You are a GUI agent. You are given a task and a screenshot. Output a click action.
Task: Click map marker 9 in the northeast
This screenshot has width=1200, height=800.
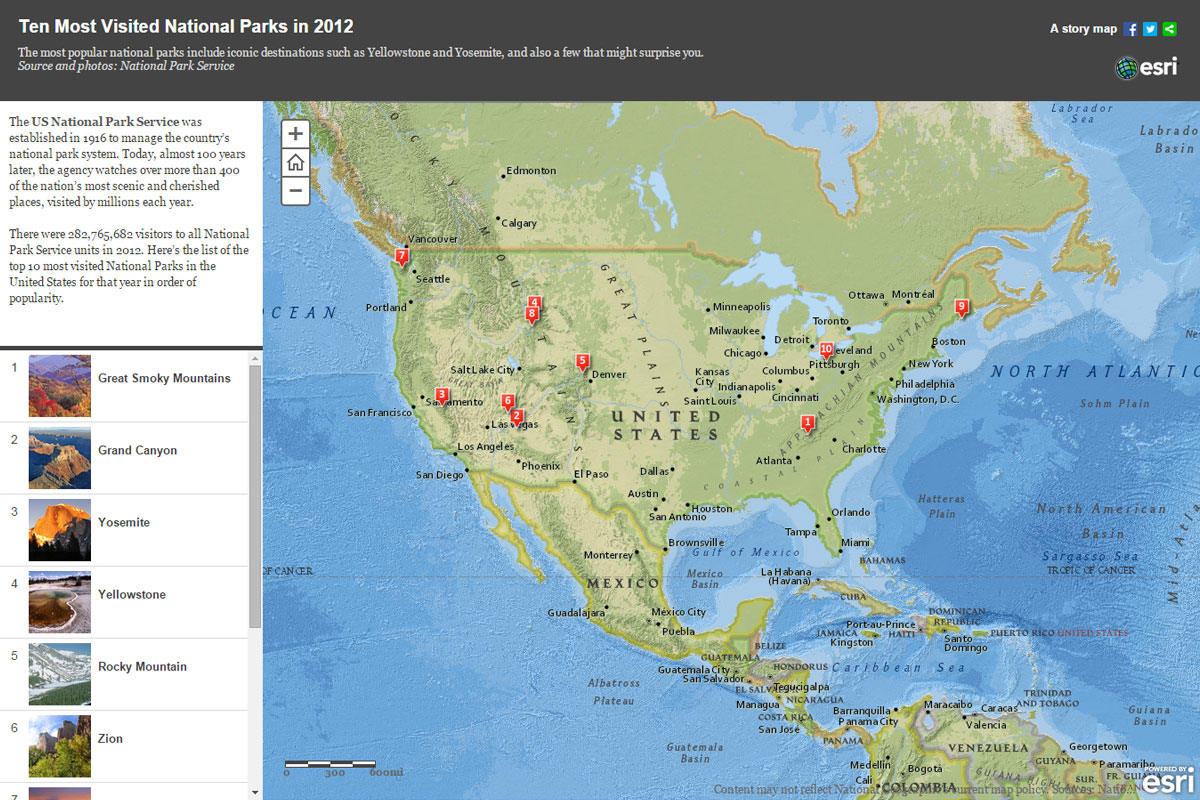pyautogui.click(x=962, y=307)
